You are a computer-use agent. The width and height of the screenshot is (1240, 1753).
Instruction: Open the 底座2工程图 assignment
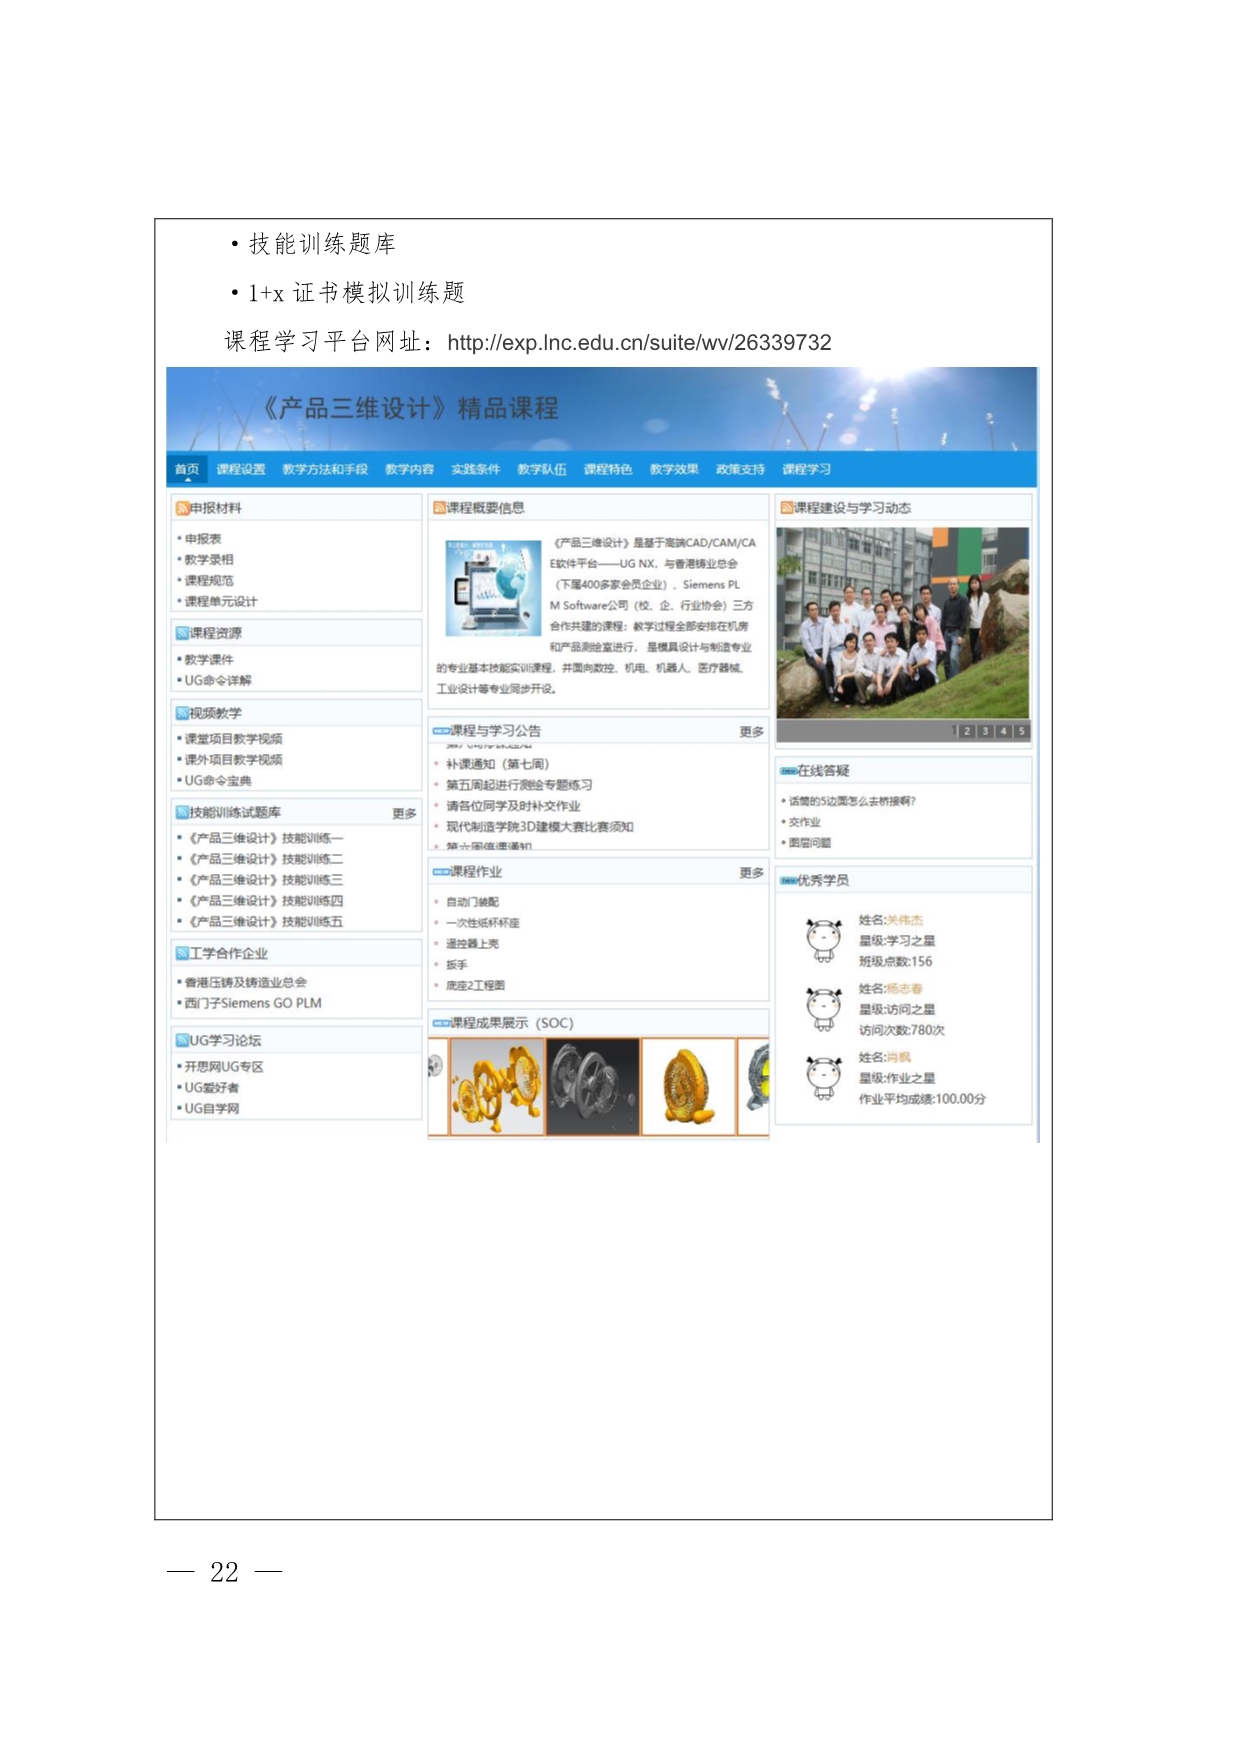click(x=475, y=986)
